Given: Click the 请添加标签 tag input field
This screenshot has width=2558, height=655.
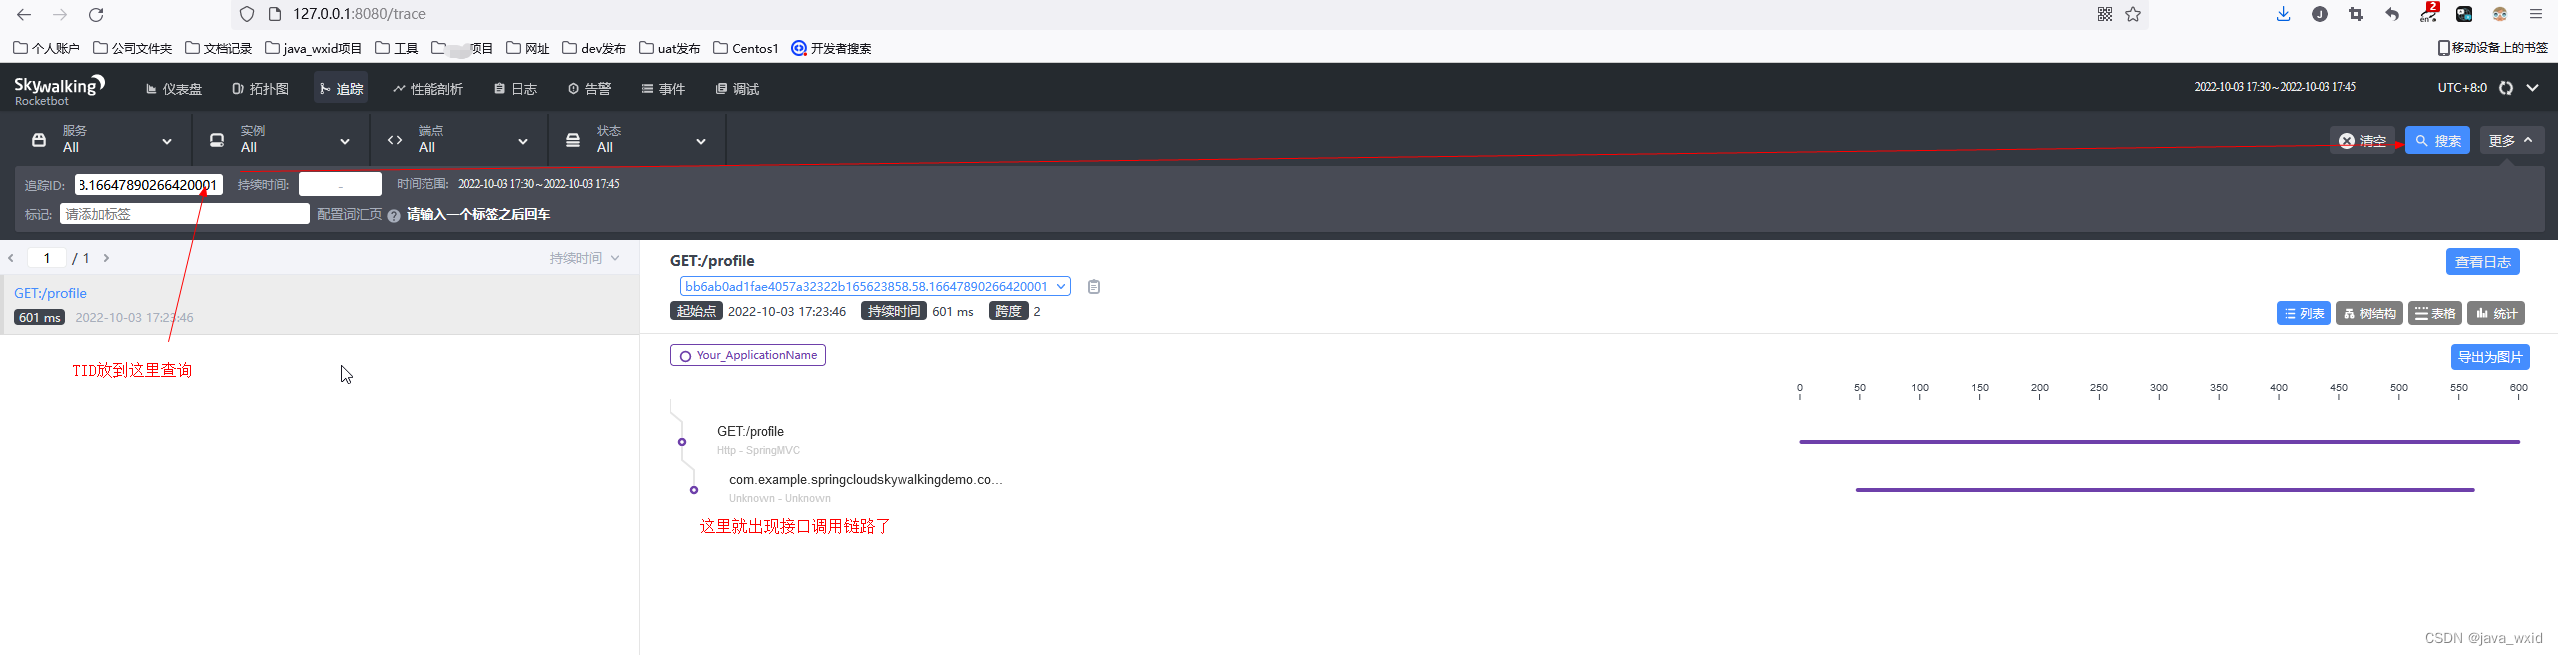Looking at the screenshot, I should tap(185, 214).
